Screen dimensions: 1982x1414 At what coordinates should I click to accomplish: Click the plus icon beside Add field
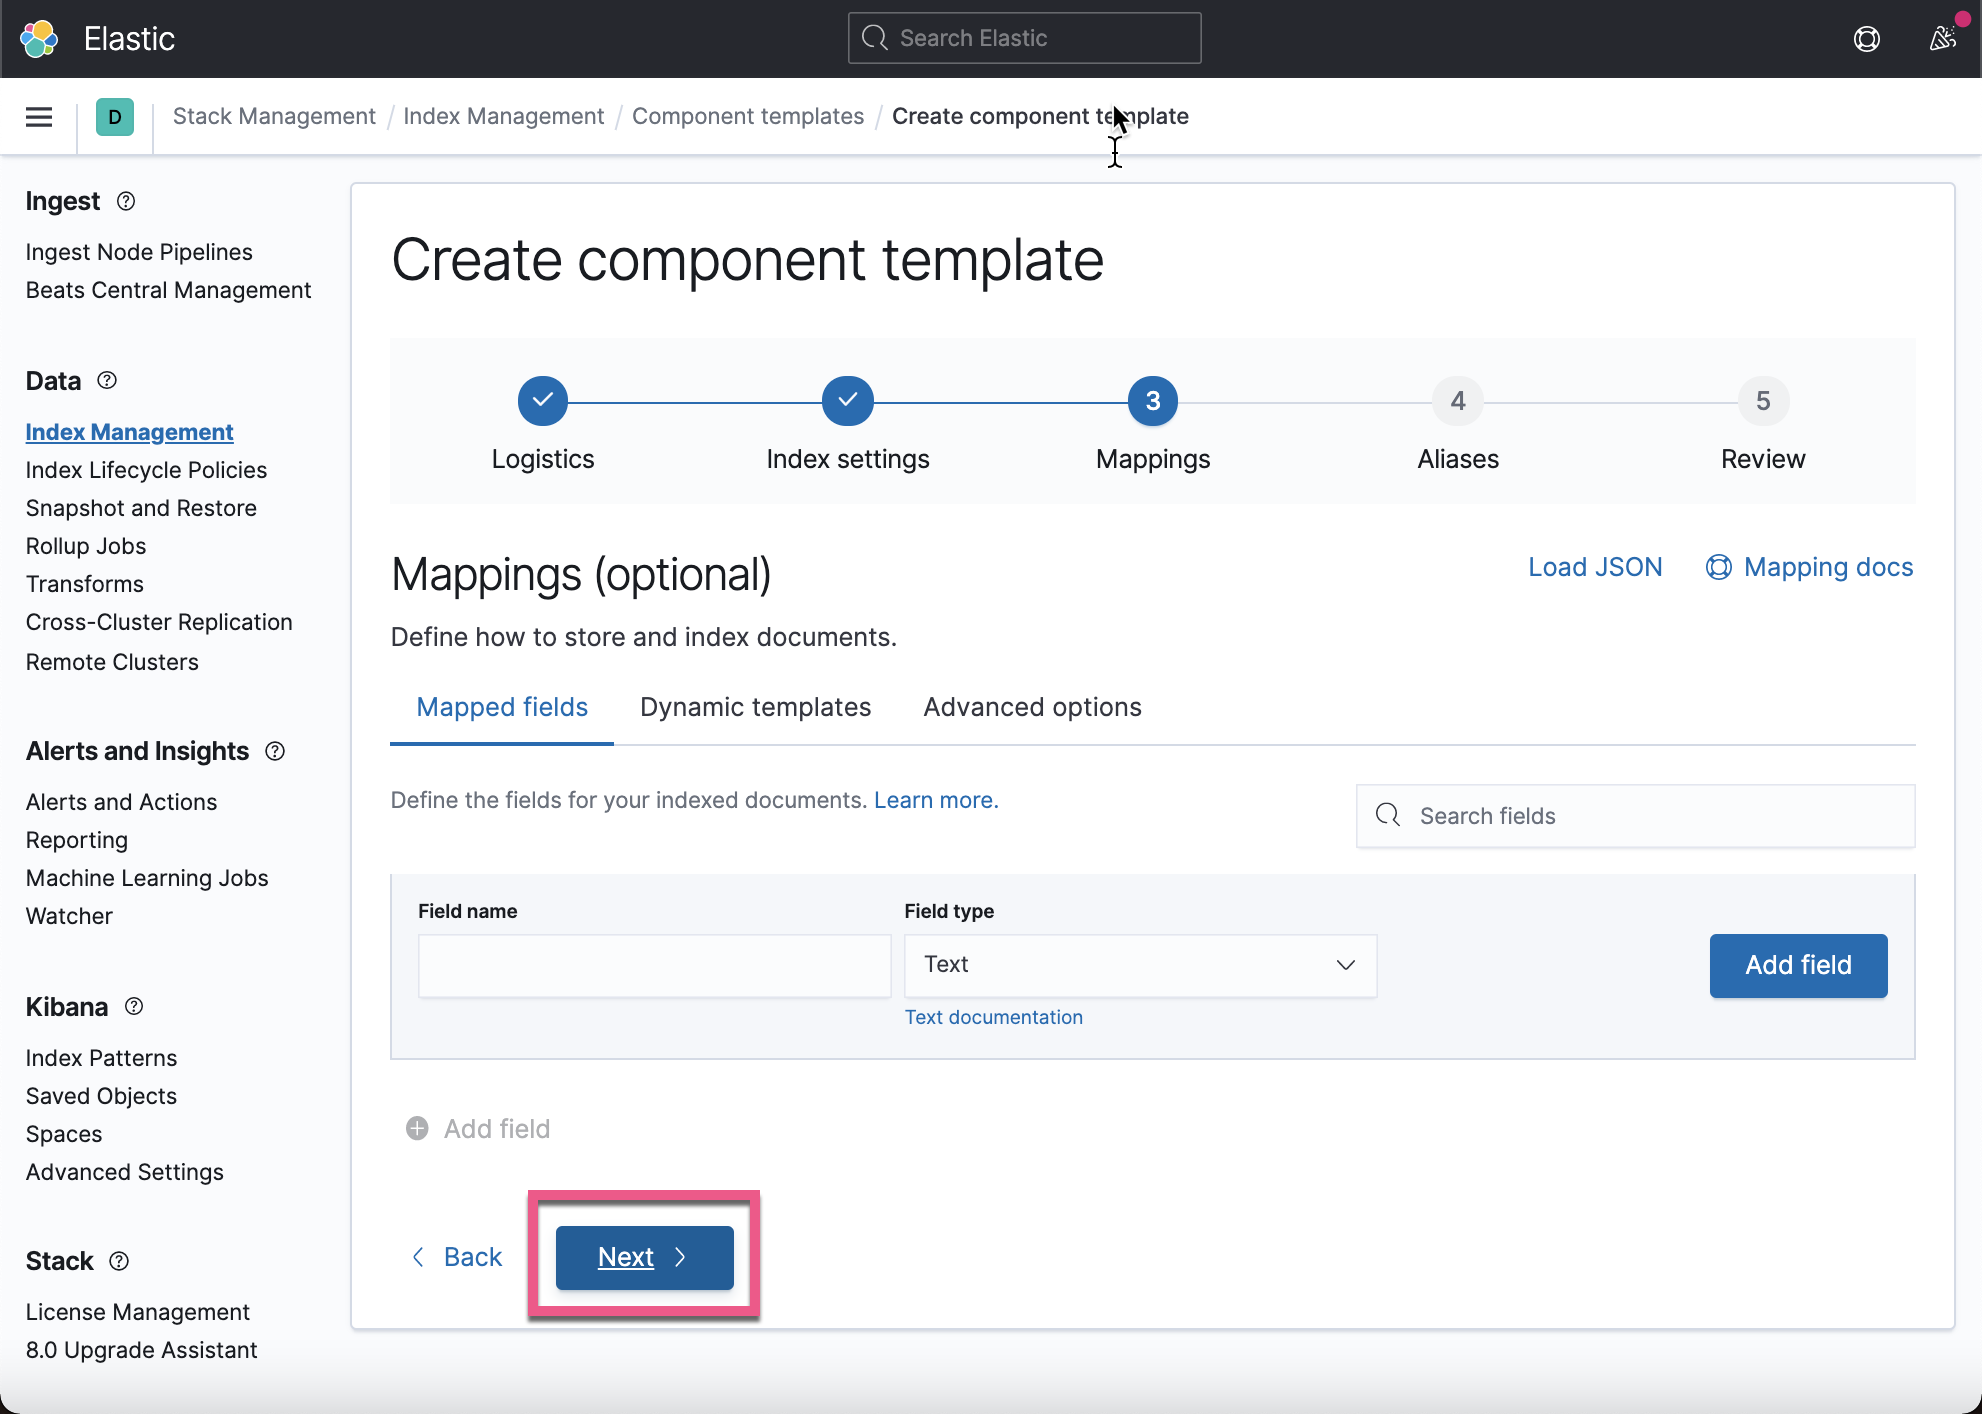coord(417,1128)
